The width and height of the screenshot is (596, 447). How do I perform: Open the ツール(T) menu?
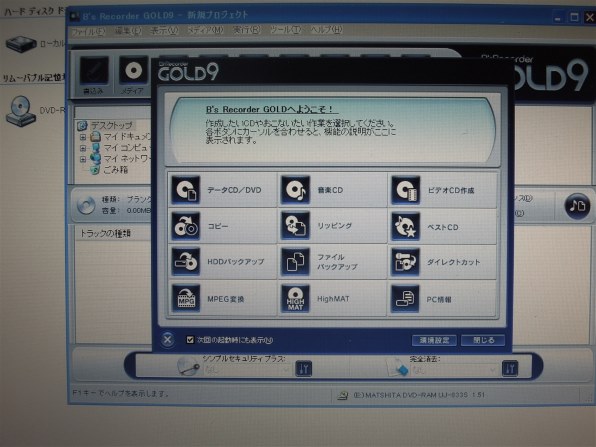pyautogui.click(x=285, y=30)
